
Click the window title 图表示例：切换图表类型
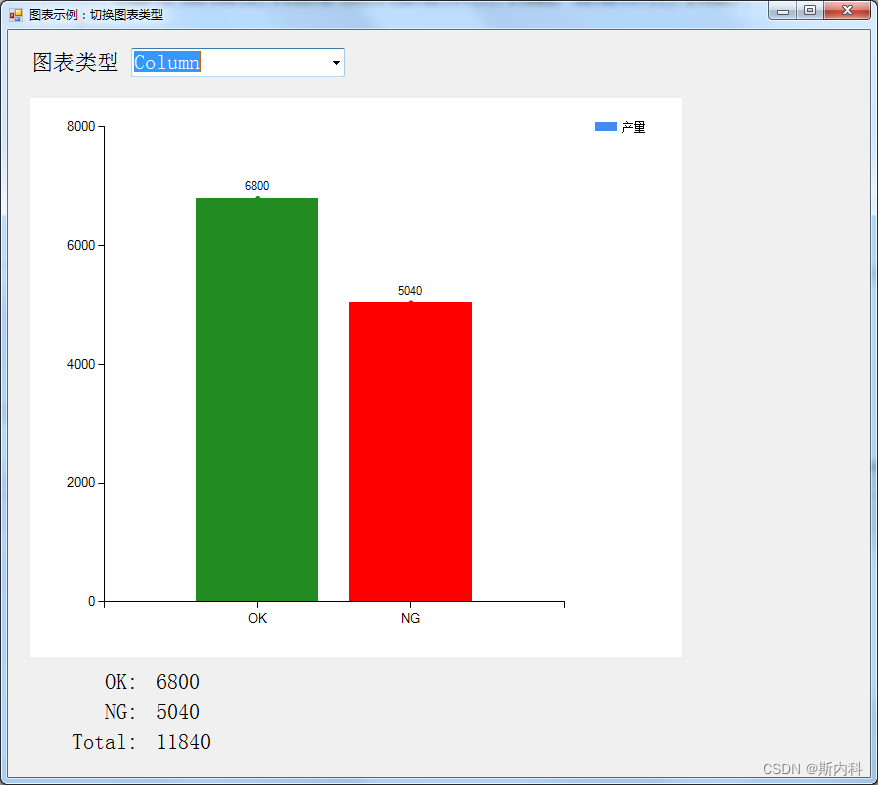pyautogui.click(x=96, y=15)
